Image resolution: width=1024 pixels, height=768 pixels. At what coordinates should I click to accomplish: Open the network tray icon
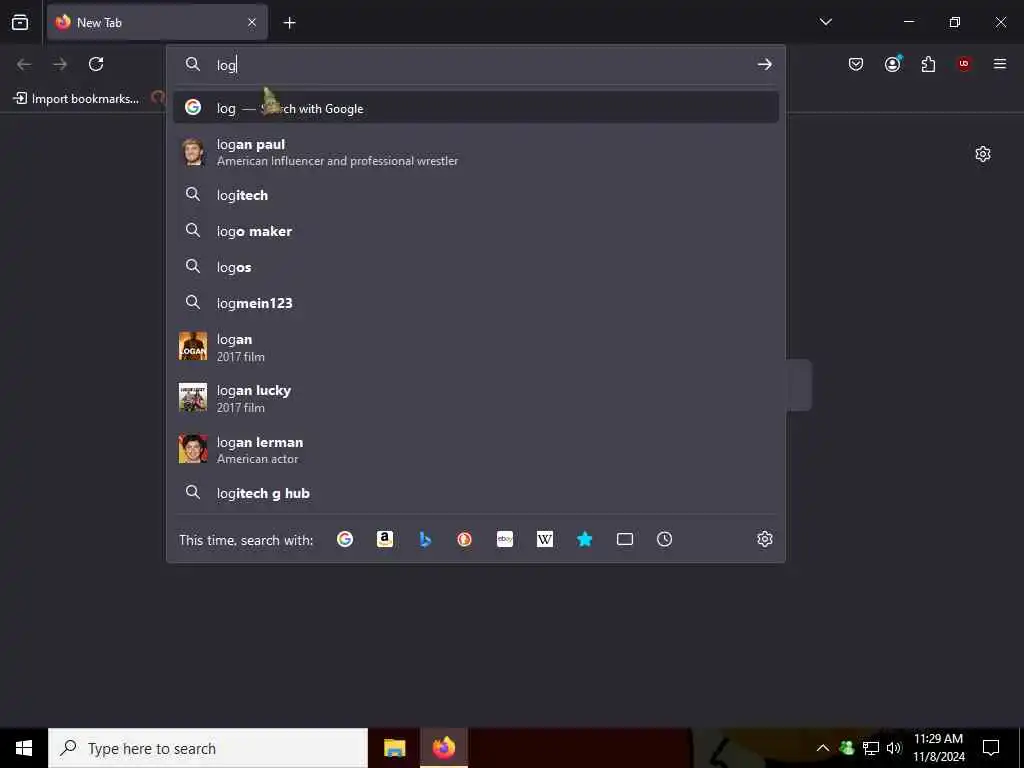(x=871, y=748)
